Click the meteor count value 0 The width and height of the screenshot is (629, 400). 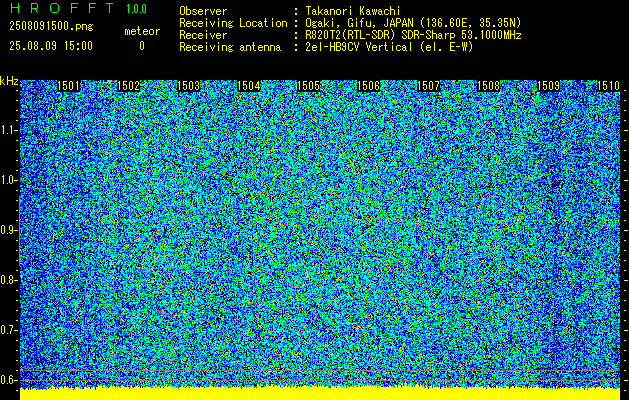pos(142,46)
